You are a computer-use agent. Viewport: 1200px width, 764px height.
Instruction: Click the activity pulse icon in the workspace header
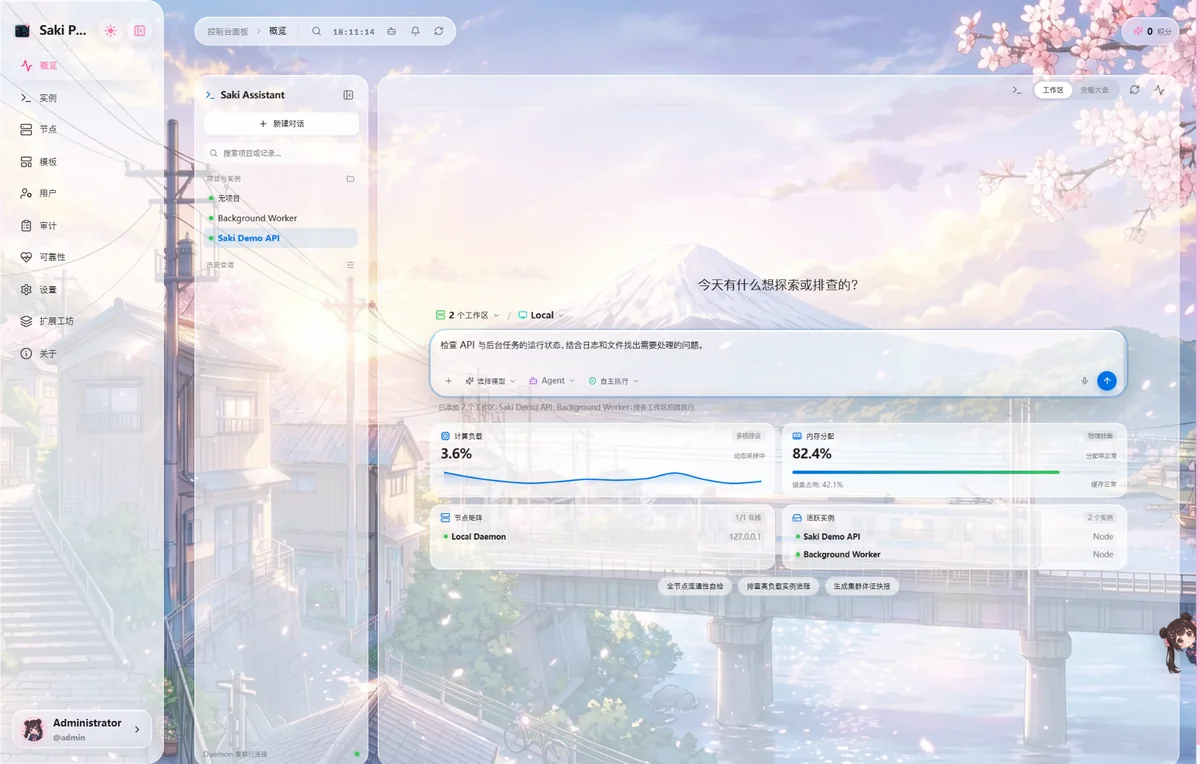point(1160,90)
